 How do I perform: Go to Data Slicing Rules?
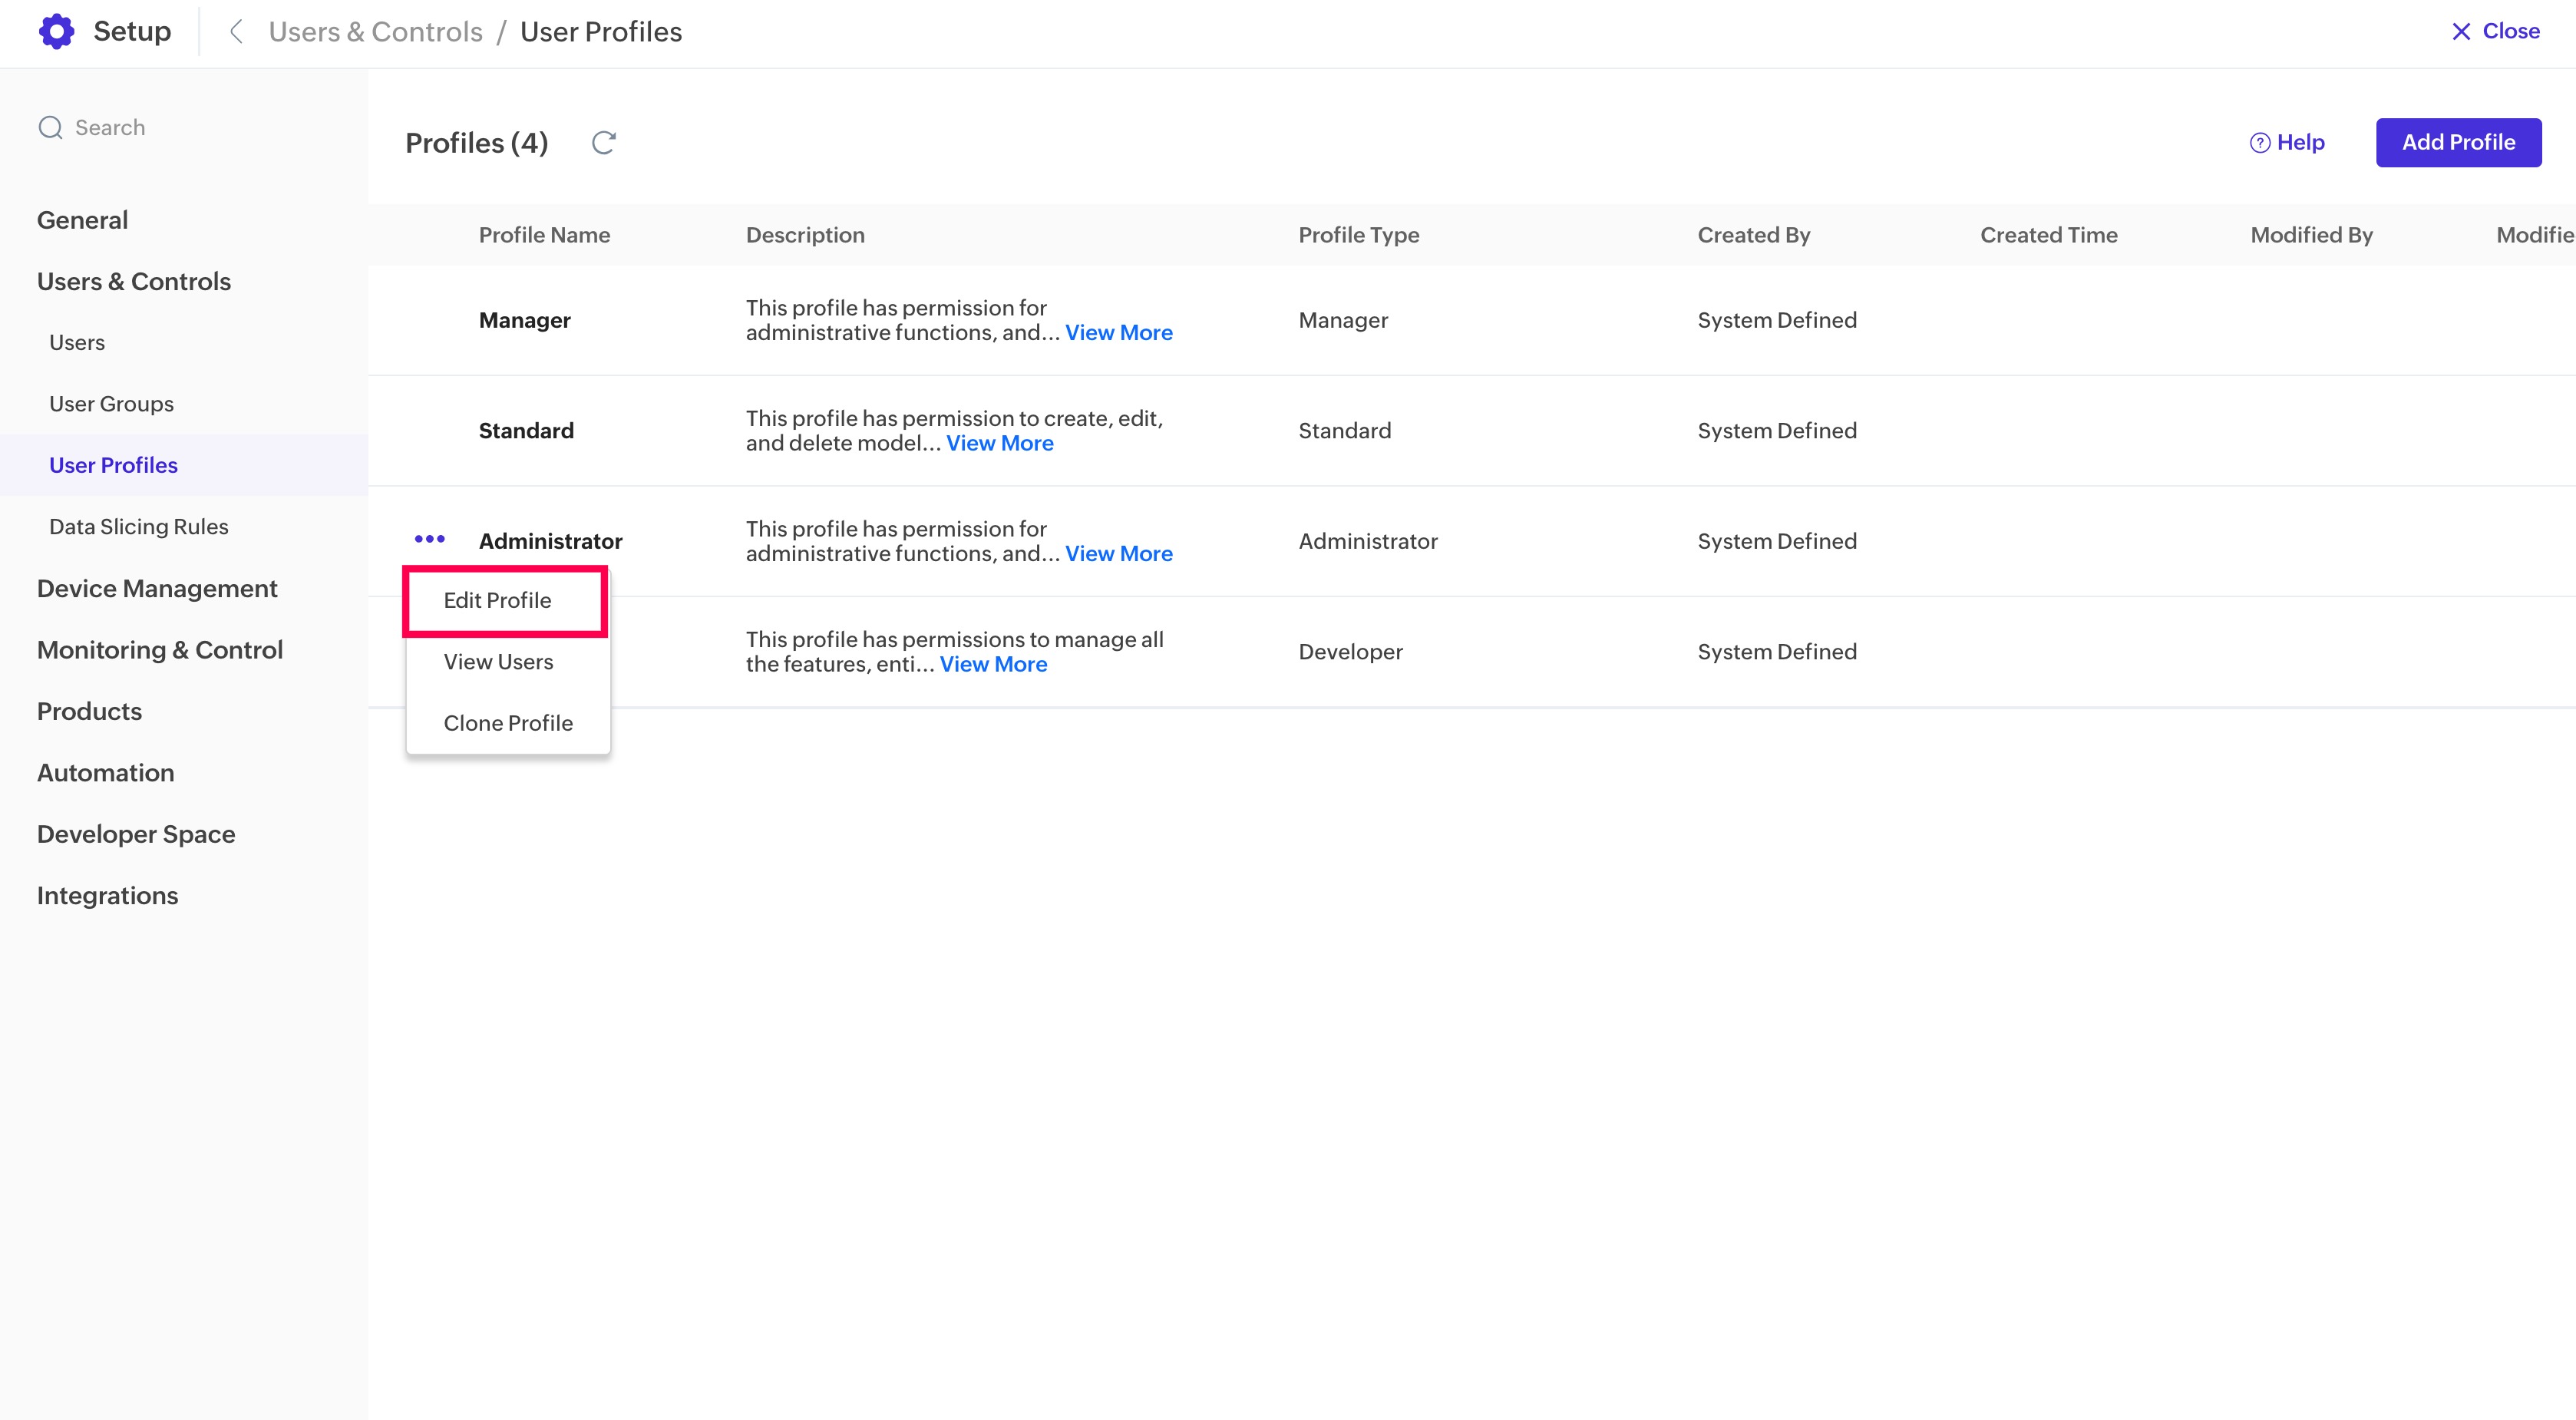coord(138,527)
